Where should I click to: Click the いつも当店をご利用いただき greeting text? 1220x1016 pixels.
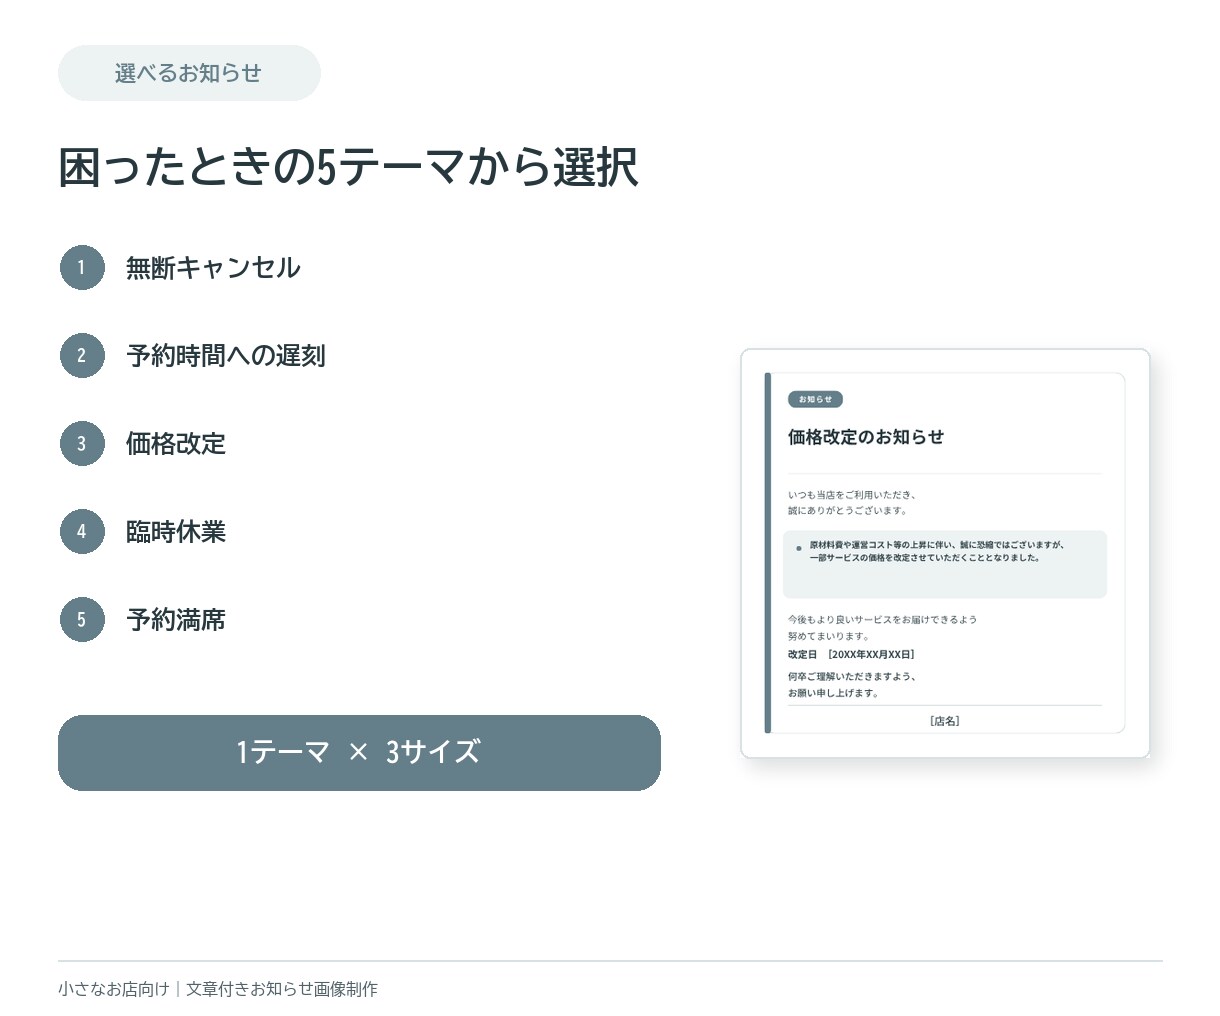pyautogui.click(x=851, y=503)
